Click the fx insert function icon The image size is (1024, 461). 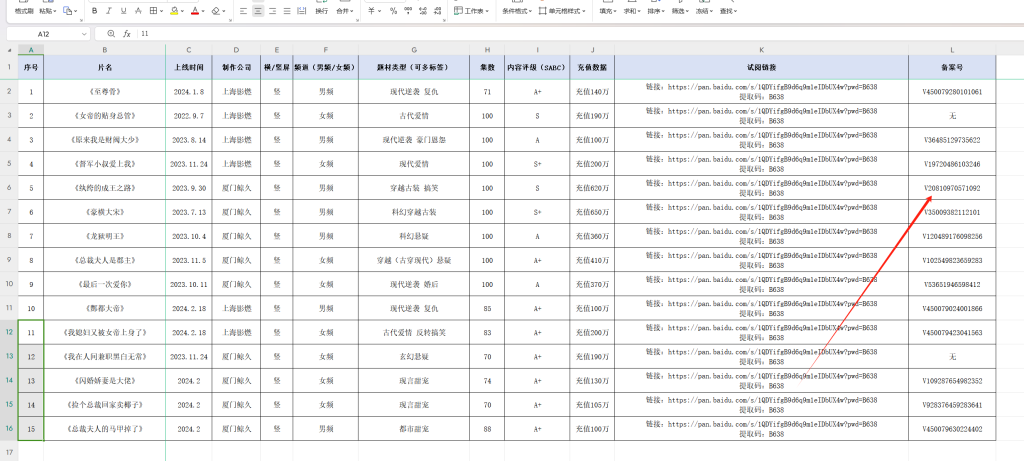click(126, 33)
